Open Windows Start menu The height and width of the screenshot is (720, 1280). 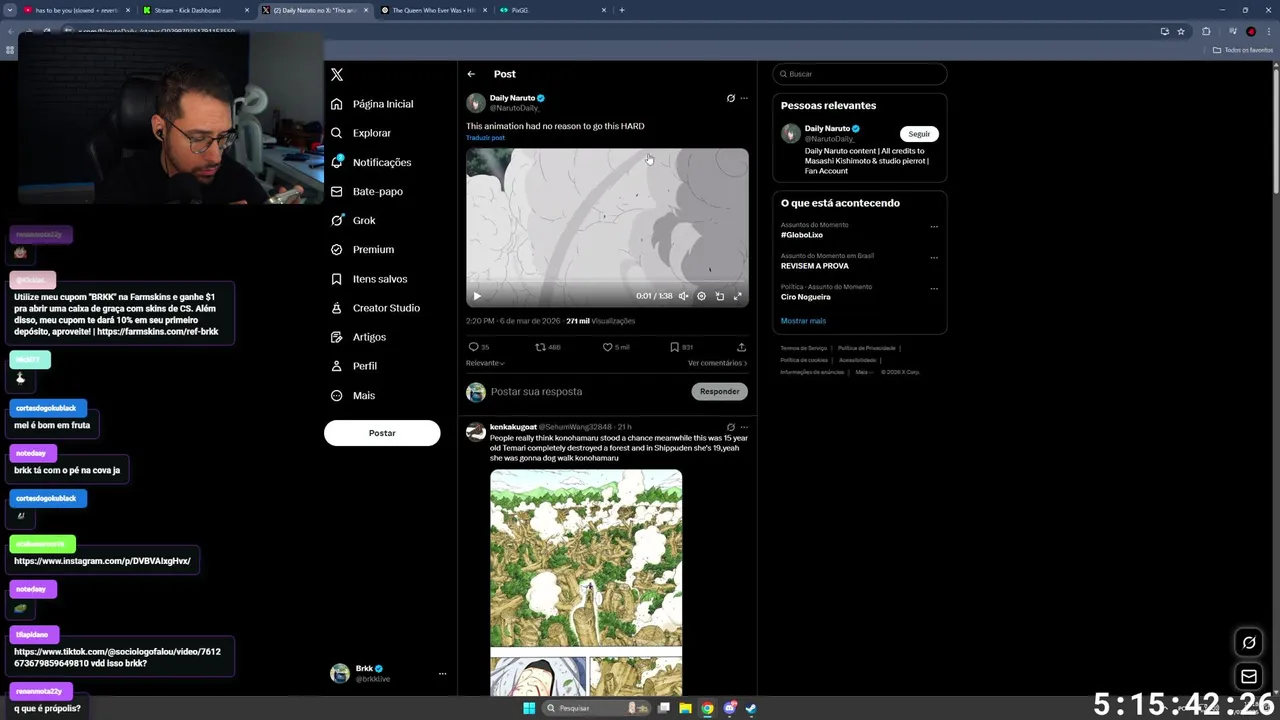529,708
